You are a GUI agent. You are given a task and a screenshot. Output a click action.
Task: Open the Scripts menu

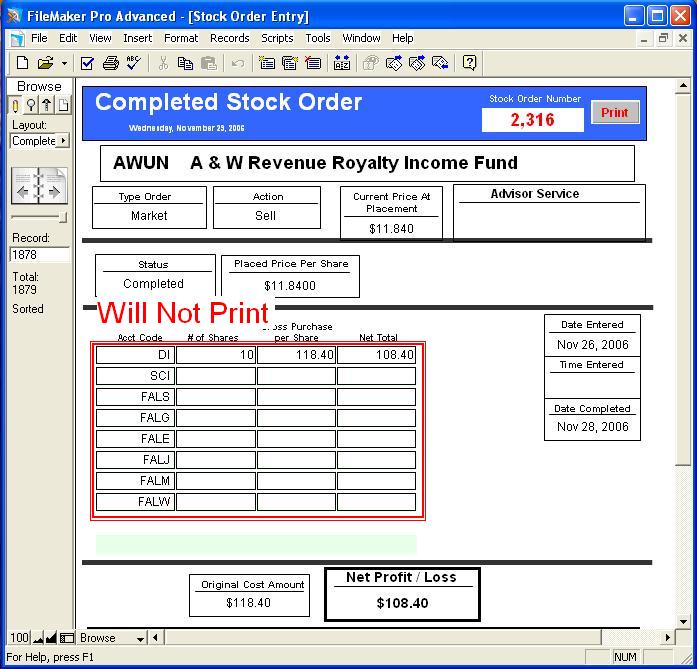pyautogui.click(x=277, y=38)
